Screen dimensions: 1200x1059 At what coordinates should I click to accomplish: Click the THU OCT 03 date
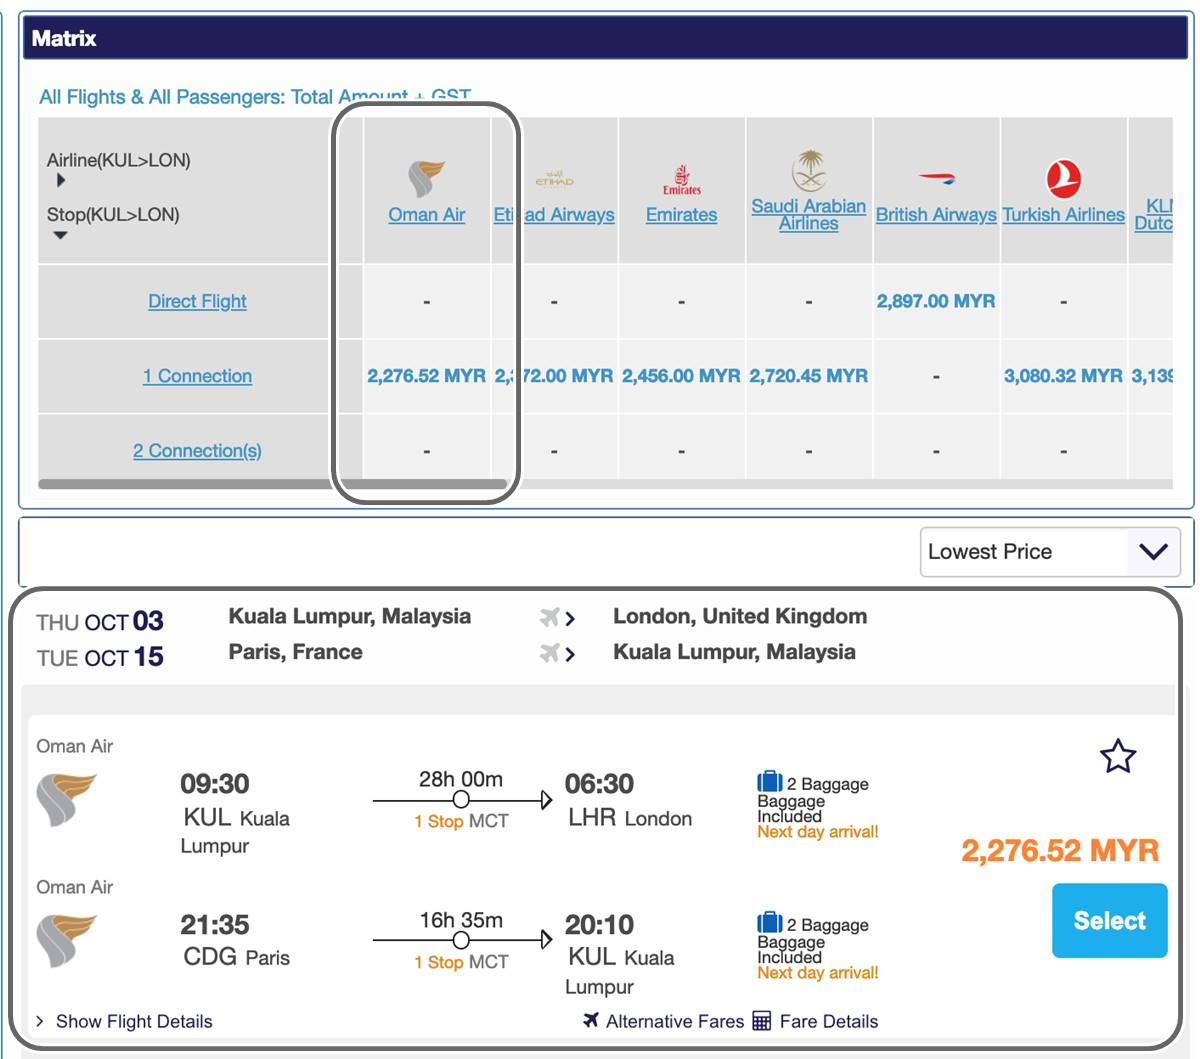pos(100,622)
